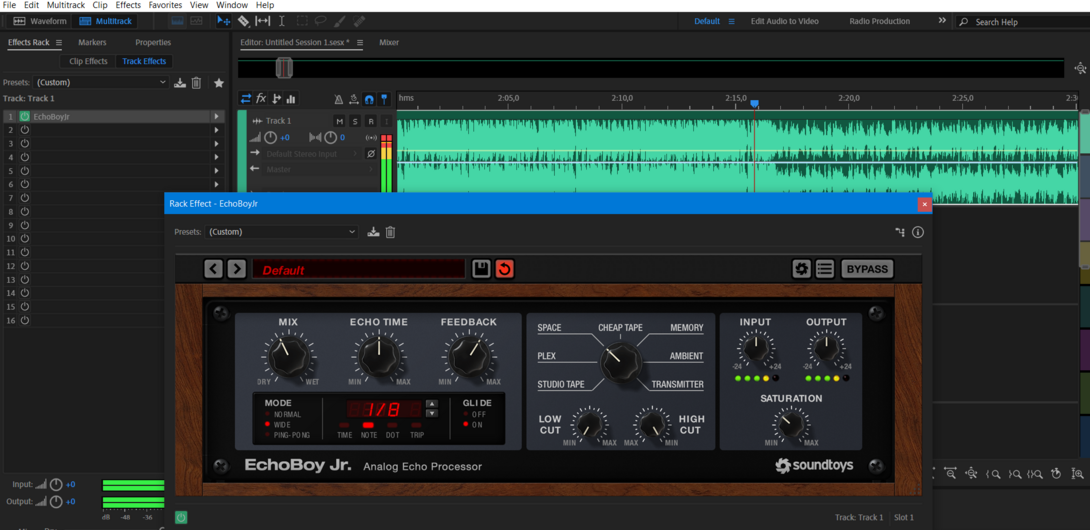Click the FEEDBACK knob
The width and height of the screenshot is (1090, 530).
coord(469,358)
